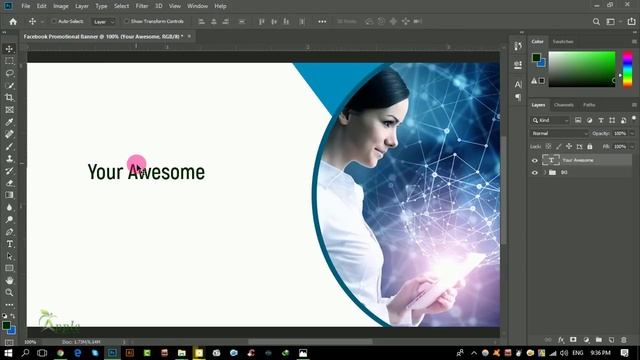Select the Move tool in the toolbox
Image resolution: width=640 pixels, height=360 pixels.
(x=9, y=49)
